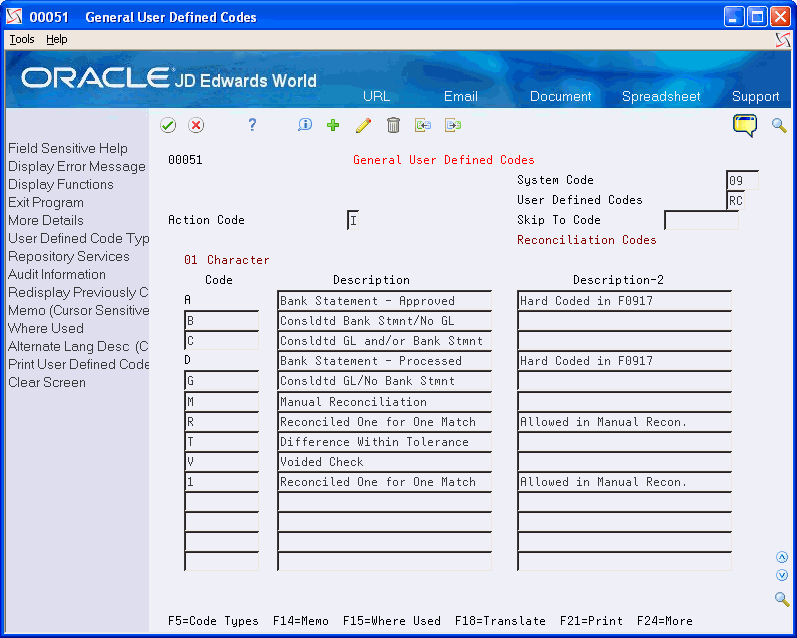The width and height of the screenshot is (797, 638).
Task: Choose Exit Program in sidebar
Action: pos(46,202)
